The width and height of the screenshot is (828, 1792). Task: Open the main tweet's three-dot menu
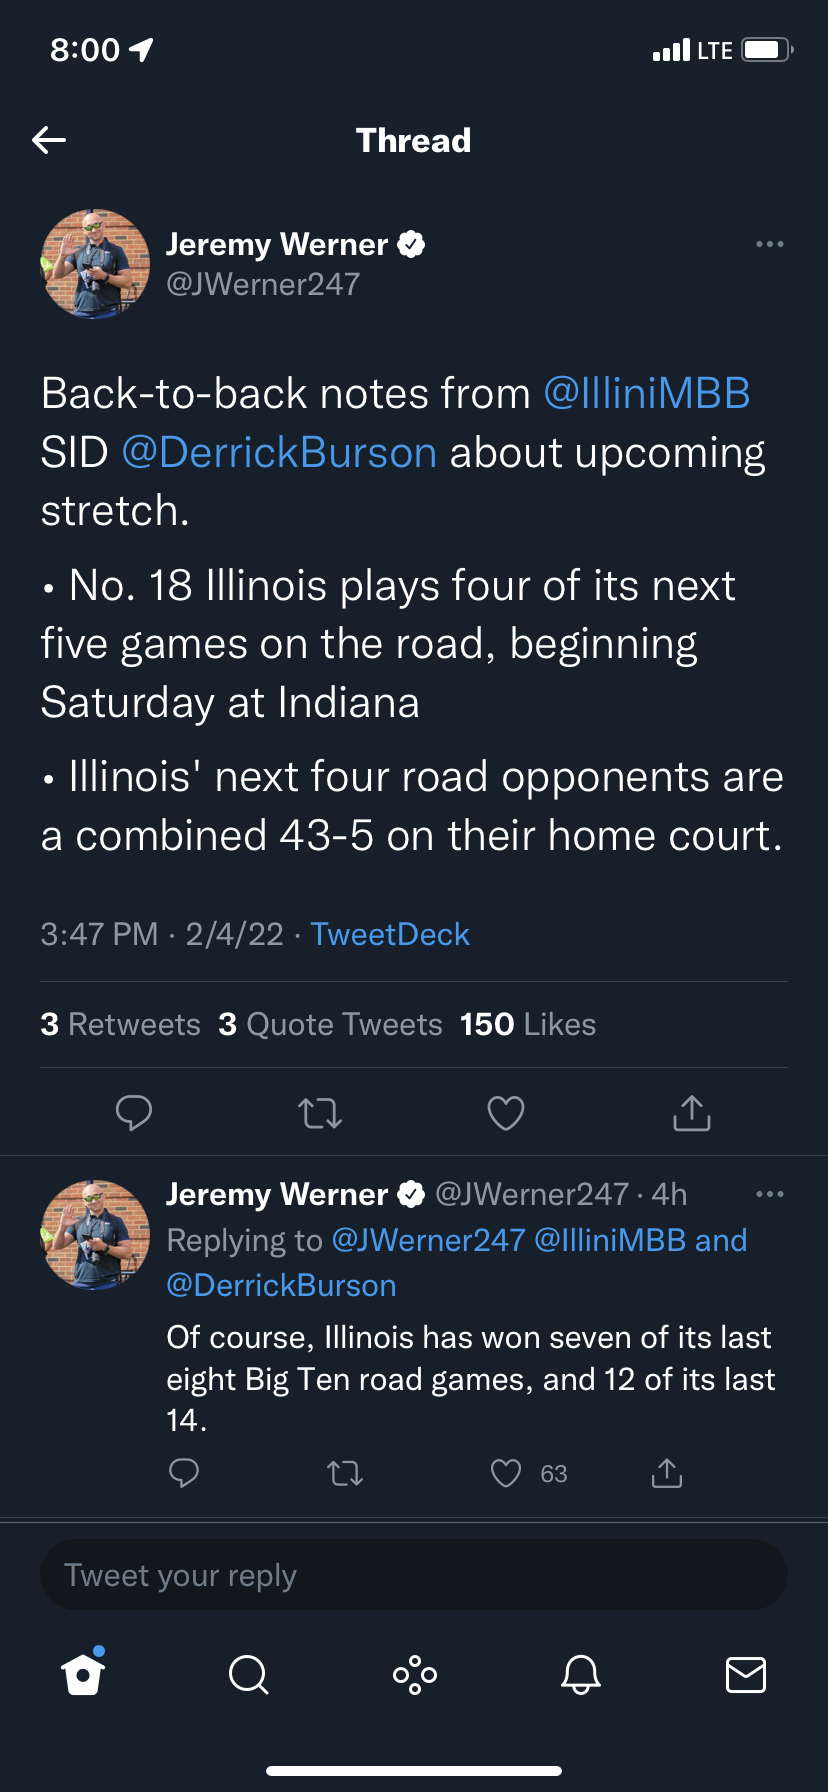(x=769, y=244)
